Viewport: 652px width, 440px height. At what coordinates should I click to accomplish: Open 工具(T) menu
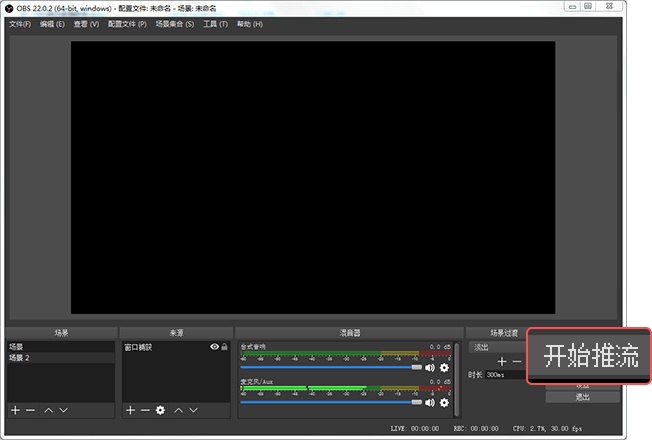click(x=215, y=24)
